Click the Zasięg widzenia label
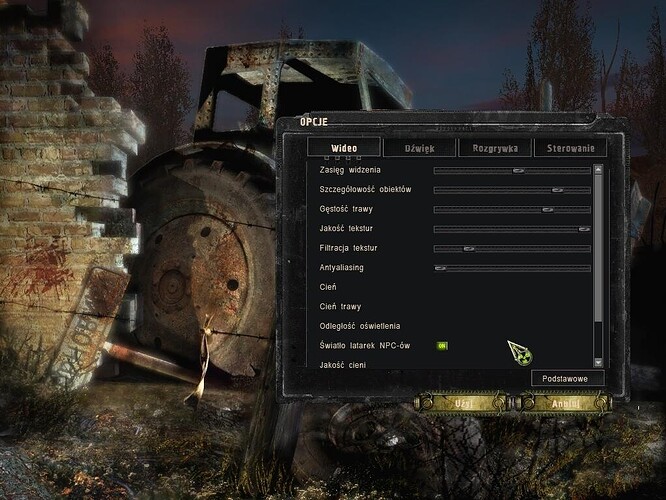The width and height of the screenshot is (666, 500). (350, 170)
